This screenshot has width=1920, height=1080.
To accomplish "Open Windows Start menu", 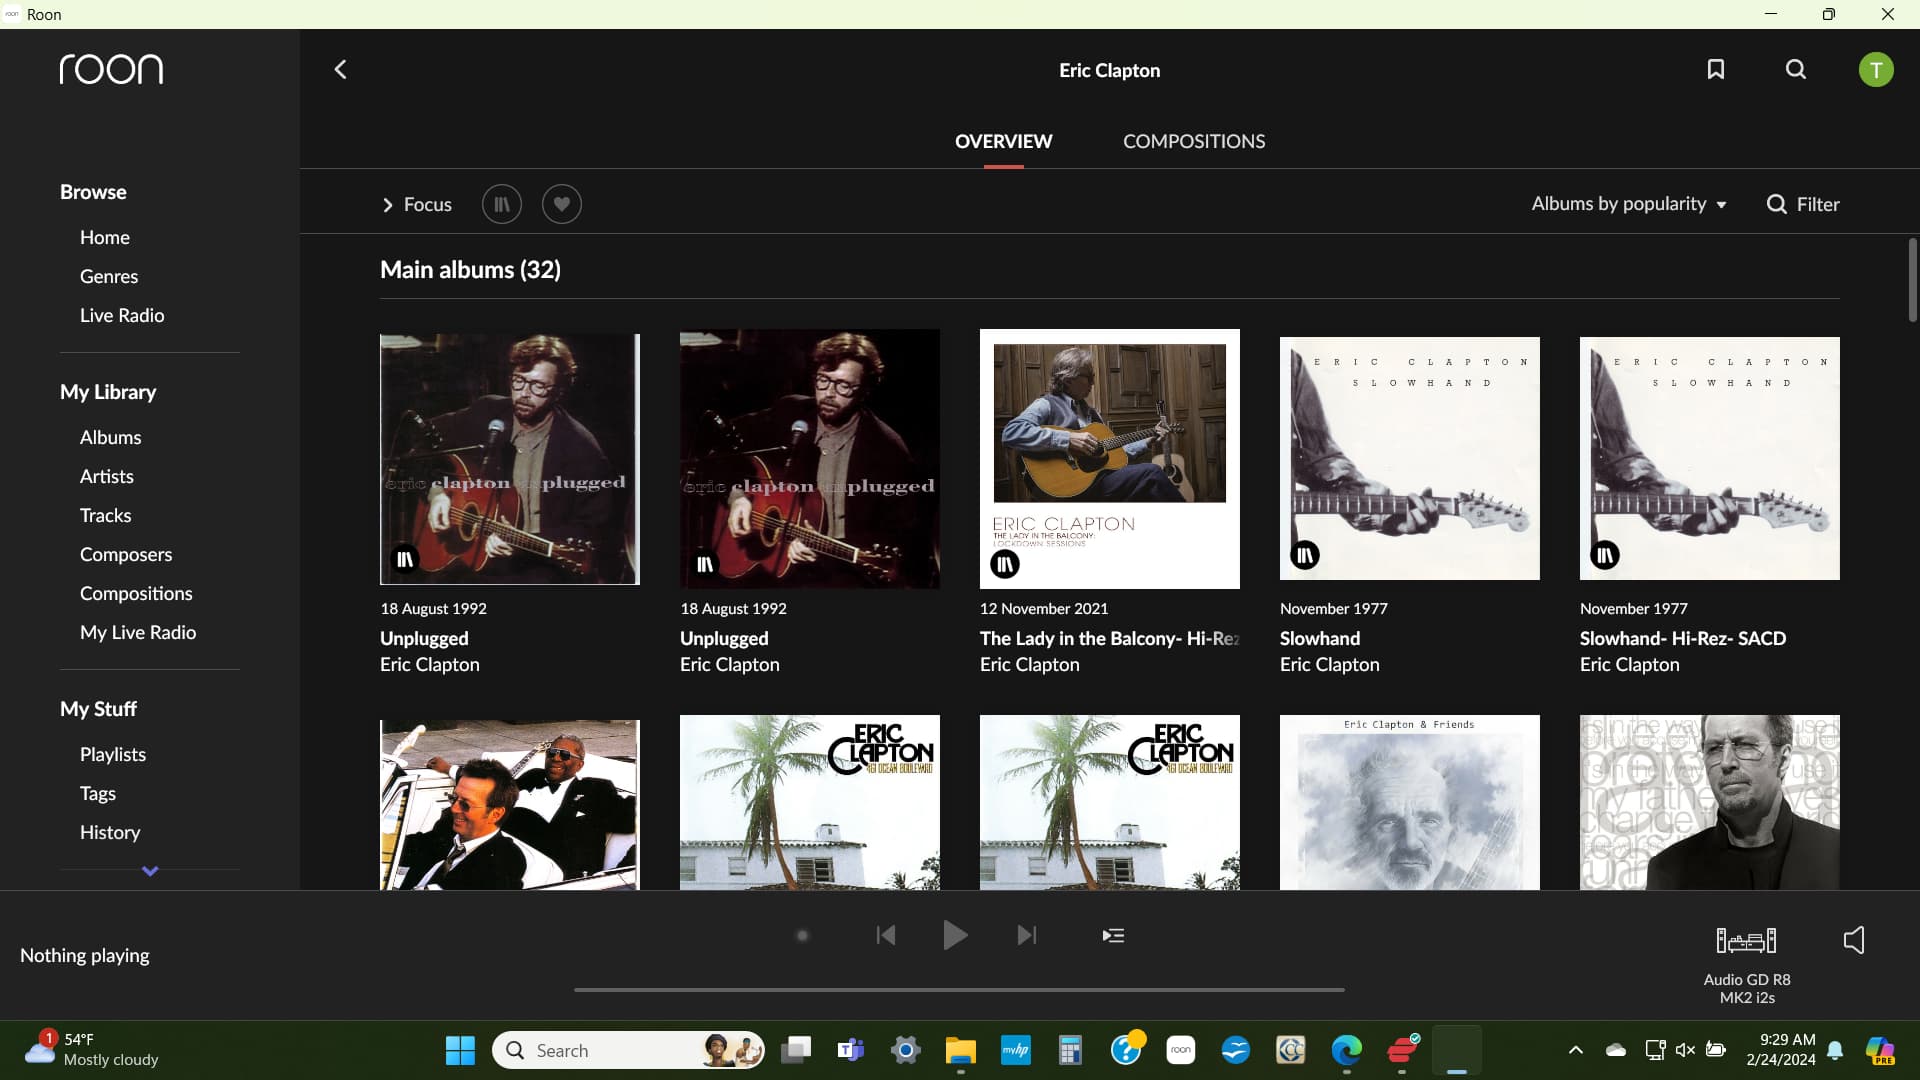I will 460,1050.
